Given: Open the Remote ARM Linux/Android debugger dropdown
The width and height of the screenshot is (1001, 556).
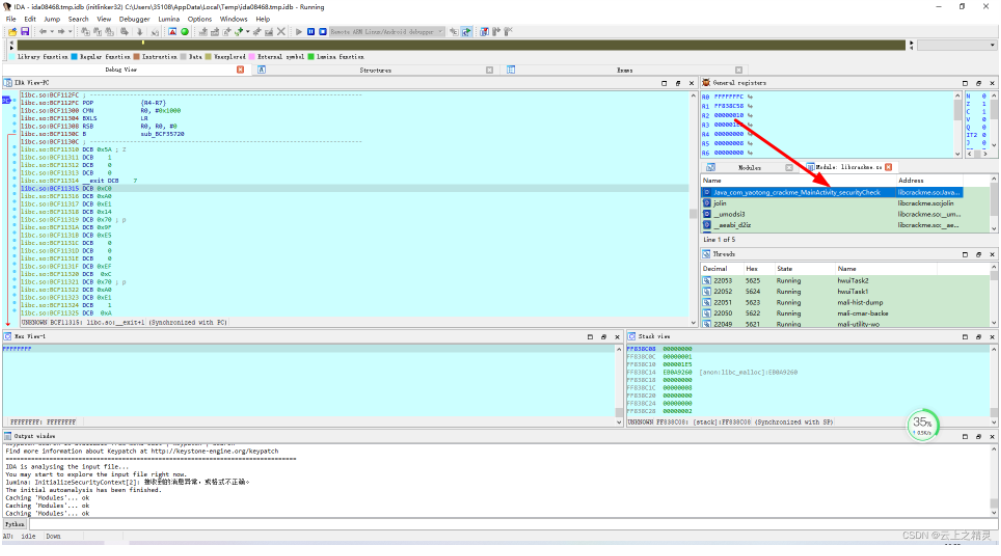Looking at the screenshot, I should (440, 32).
